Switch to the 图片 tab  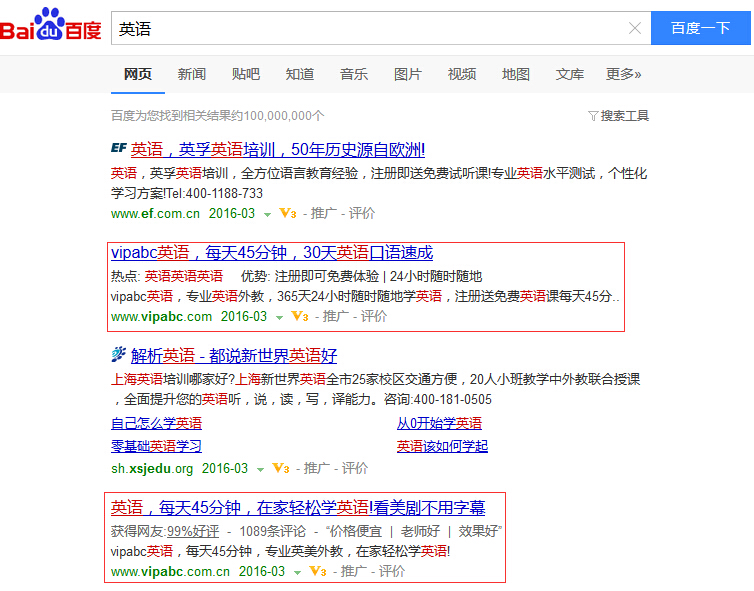(408, 74)
